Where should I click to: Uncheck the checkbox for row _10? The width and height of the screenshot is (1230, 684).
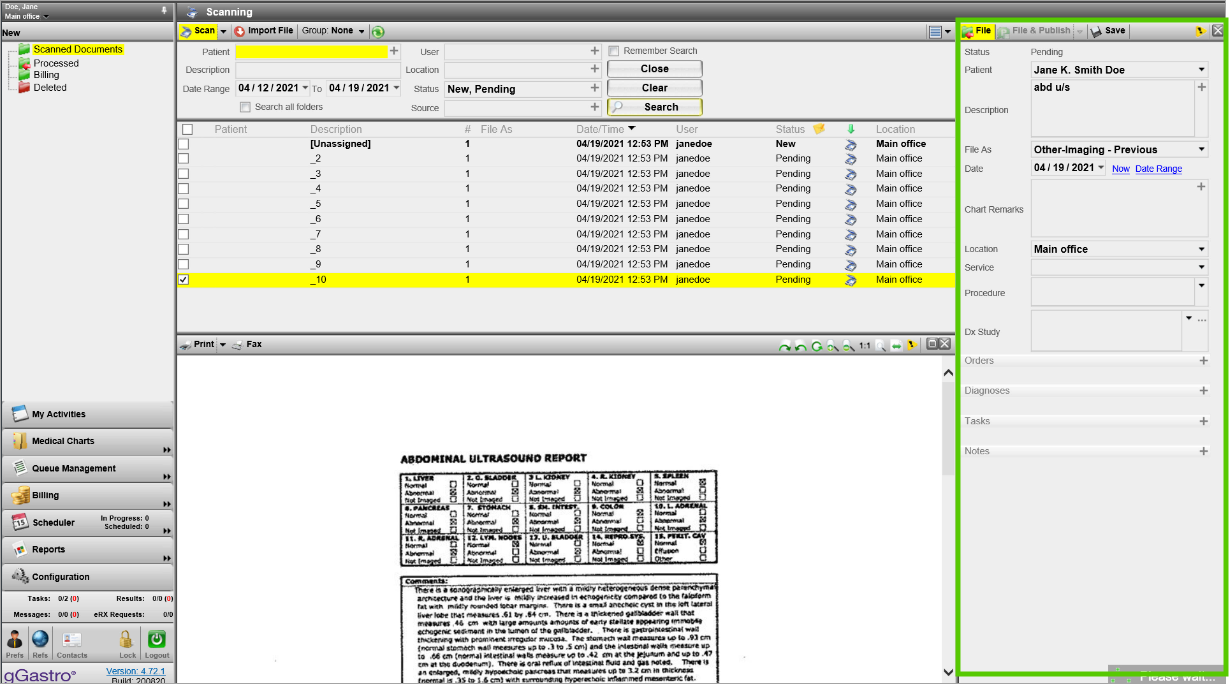click(x=184, y=280)
